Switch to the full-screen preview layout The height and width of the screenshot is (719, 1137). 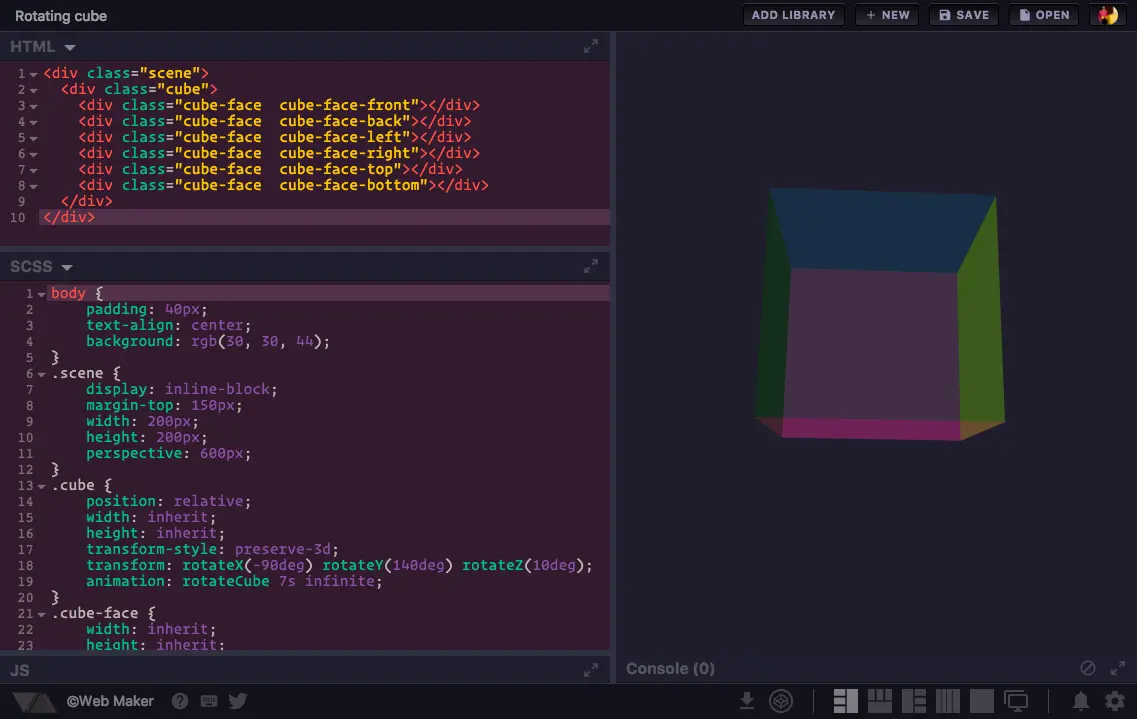[x=982, y=701]
